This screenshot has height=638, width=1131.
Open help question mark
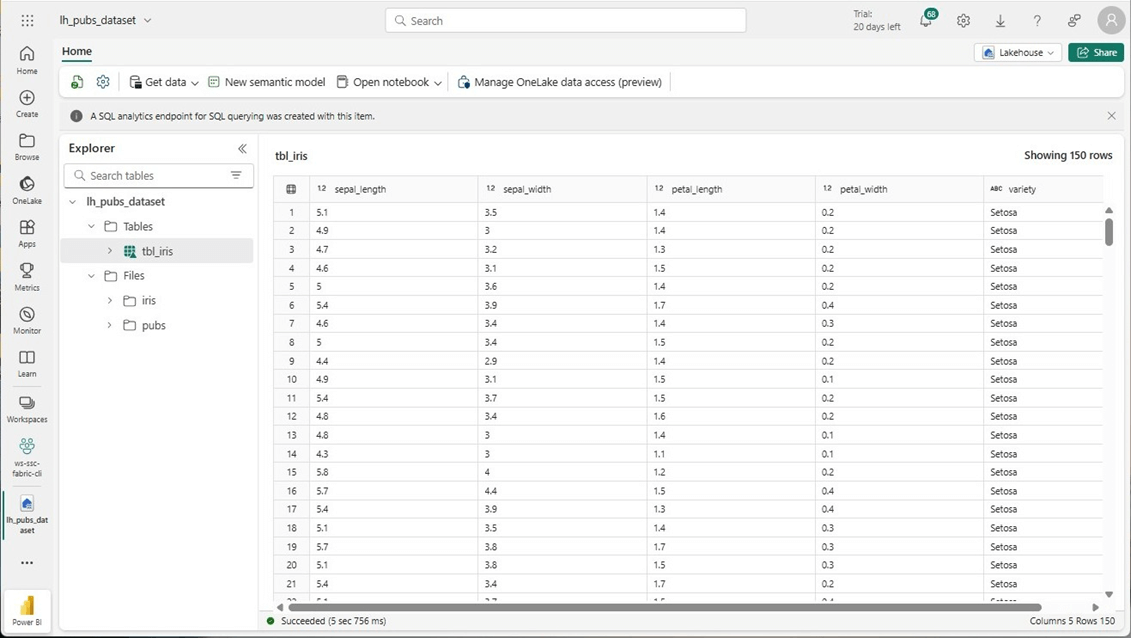pyautogui.click(x=1037, y=21)
